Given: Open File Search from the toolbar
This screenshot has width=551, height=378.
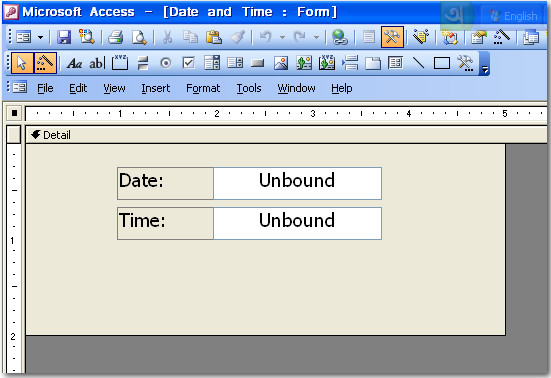Looking at the screenshot, I should (x=86, y=37).
